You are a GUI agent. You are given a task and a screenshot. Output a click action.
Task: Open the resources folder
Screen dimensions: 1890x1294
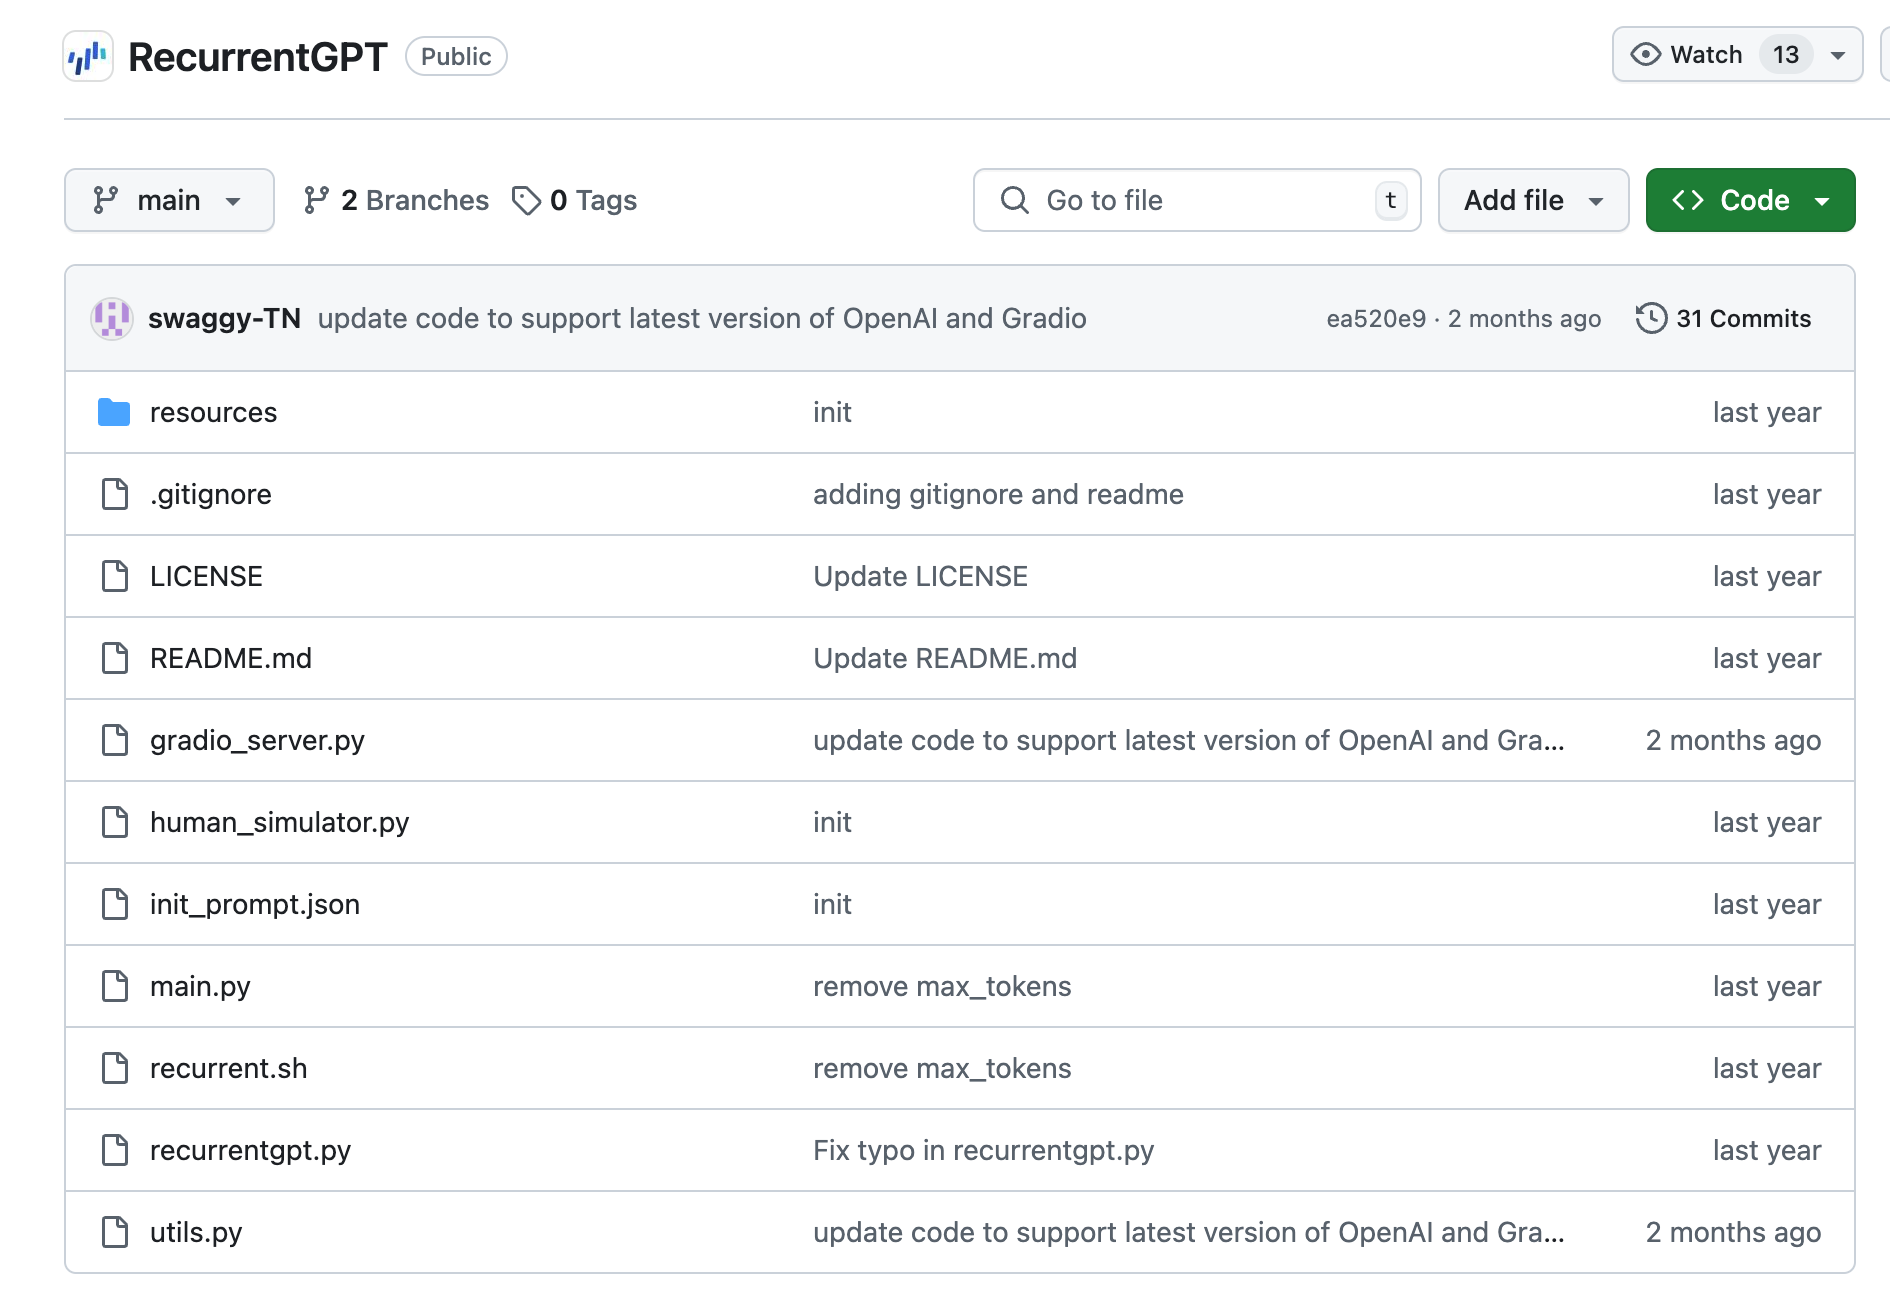click(x=213, y=412)
